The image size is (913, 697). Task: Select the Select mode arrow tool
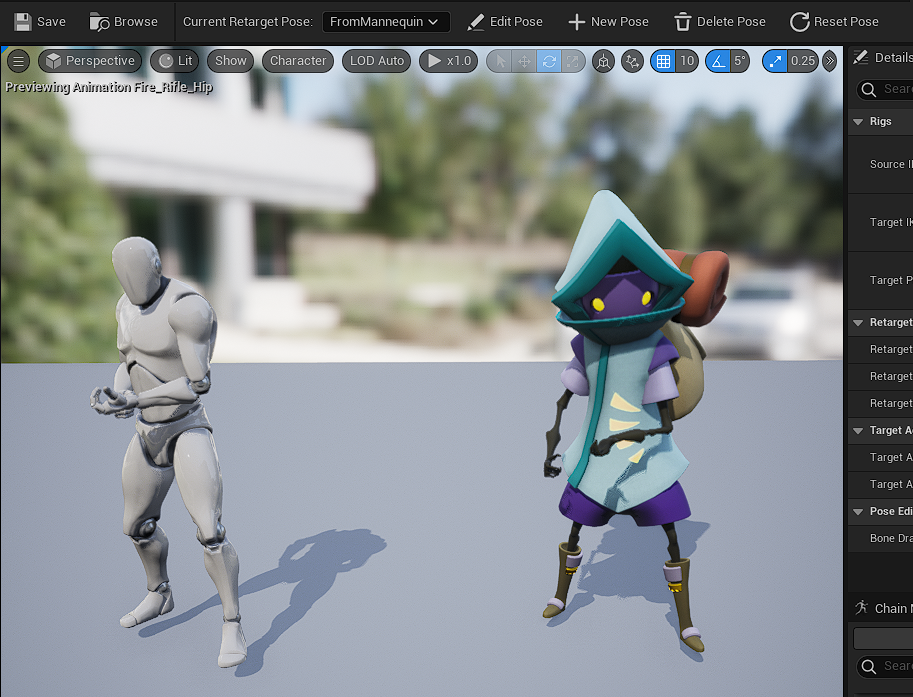click(x=500, y=61)
